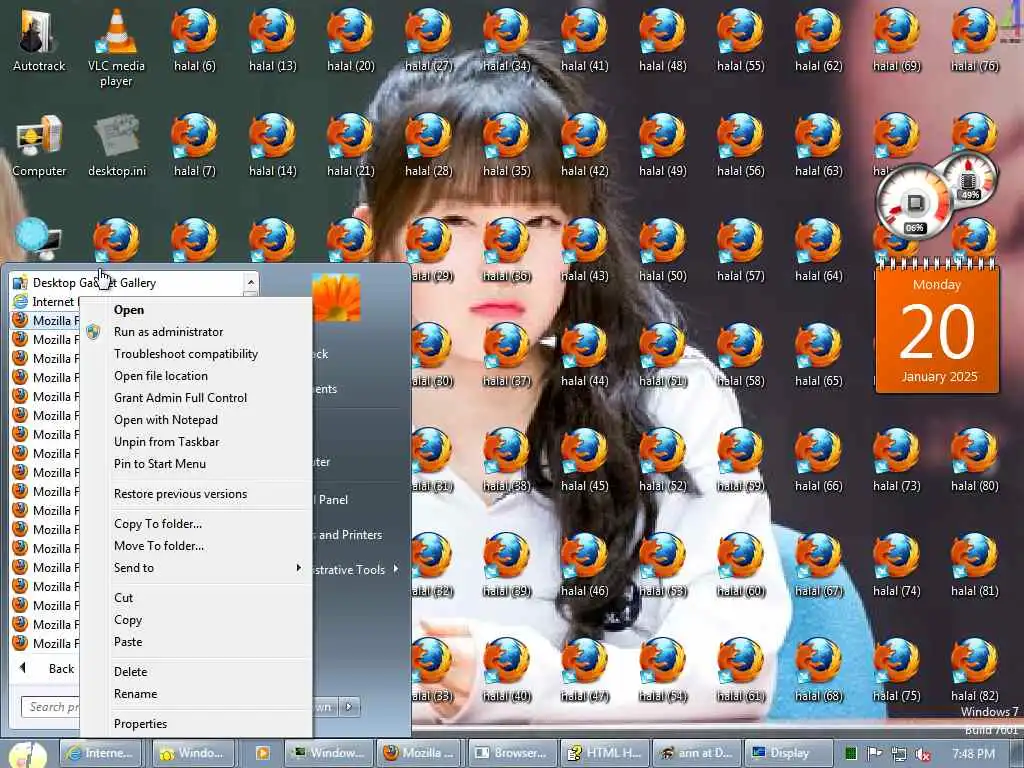Click the orange calendar gadget
Image resolution: width=1024 pixels, height=768 pixels.
(x=937, y=328)
